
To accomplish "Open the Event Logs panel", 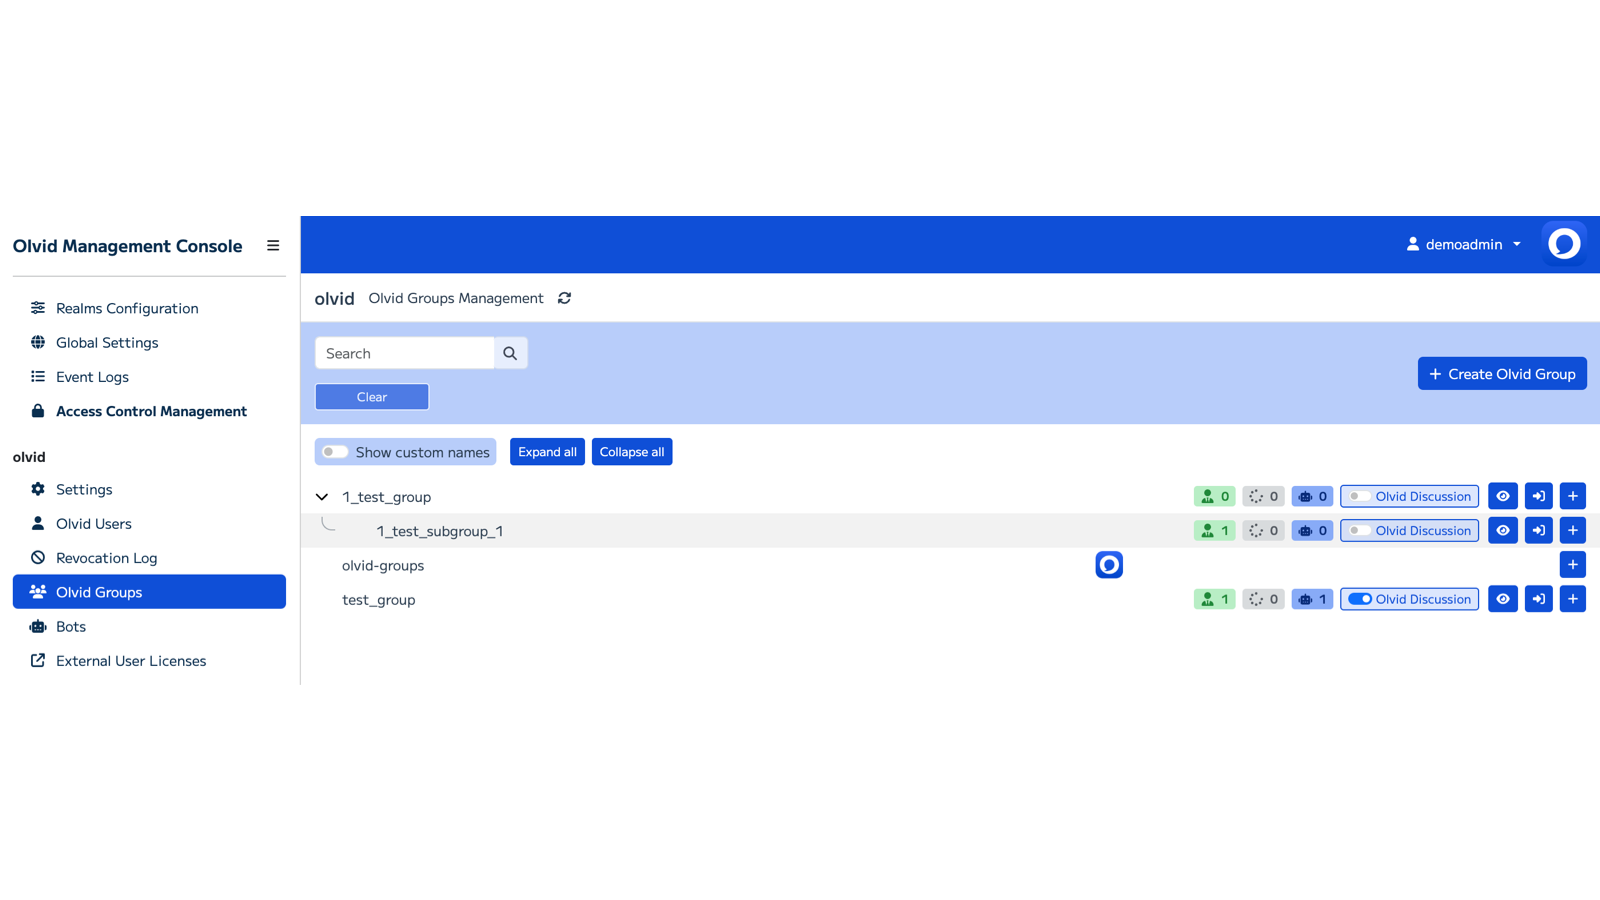I will [92, 377].
